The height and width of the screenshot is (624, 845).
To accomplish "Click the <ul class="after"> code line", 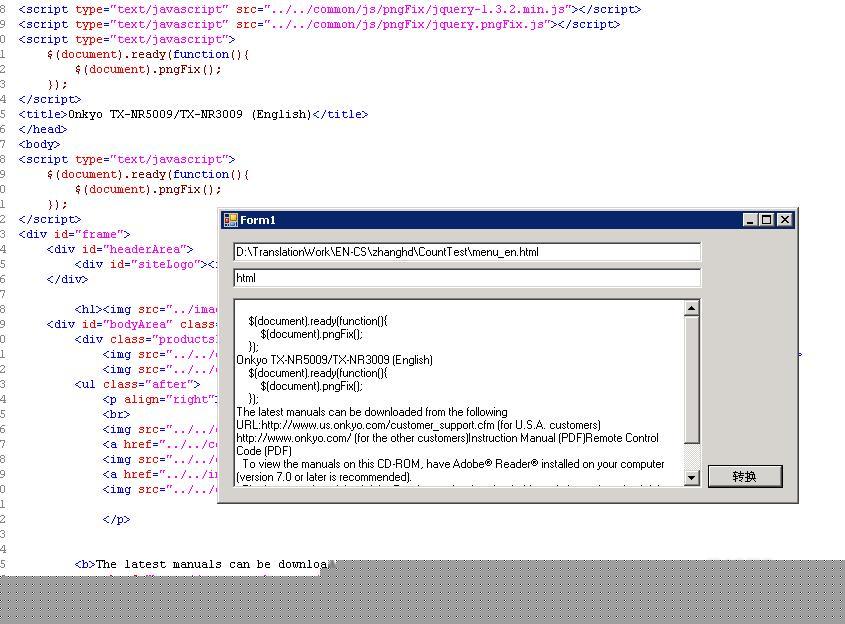I will (x=137, y=384).
